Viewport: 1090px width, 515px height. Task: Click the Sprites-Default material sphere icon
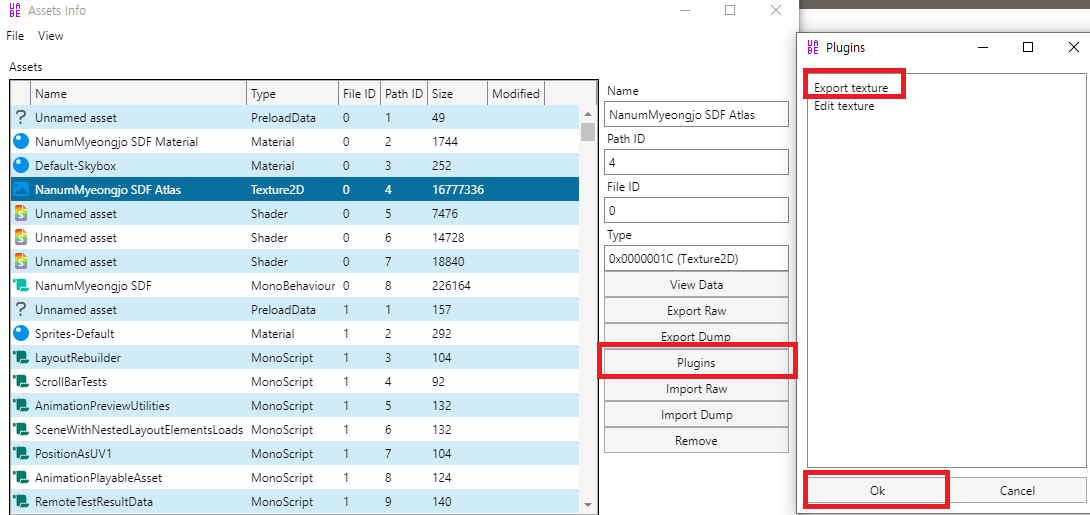(x=22, y=334)
